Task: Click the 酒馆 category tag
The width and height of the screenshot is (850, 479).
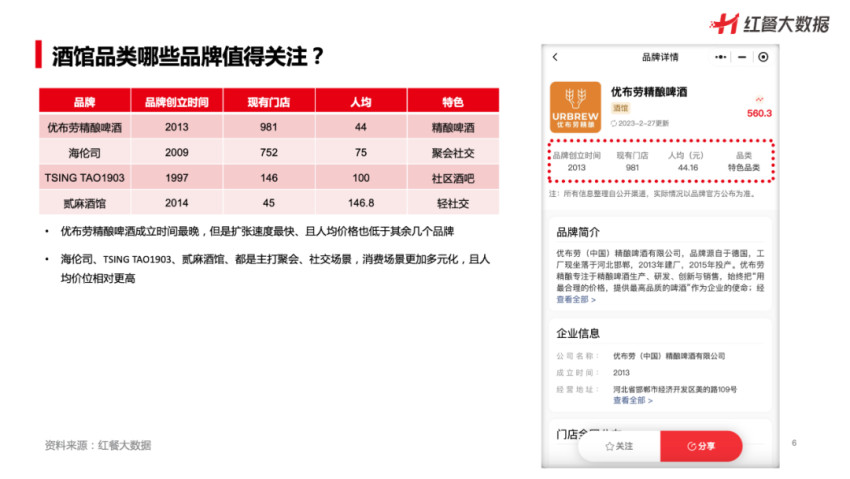Action: pos(620,108)
